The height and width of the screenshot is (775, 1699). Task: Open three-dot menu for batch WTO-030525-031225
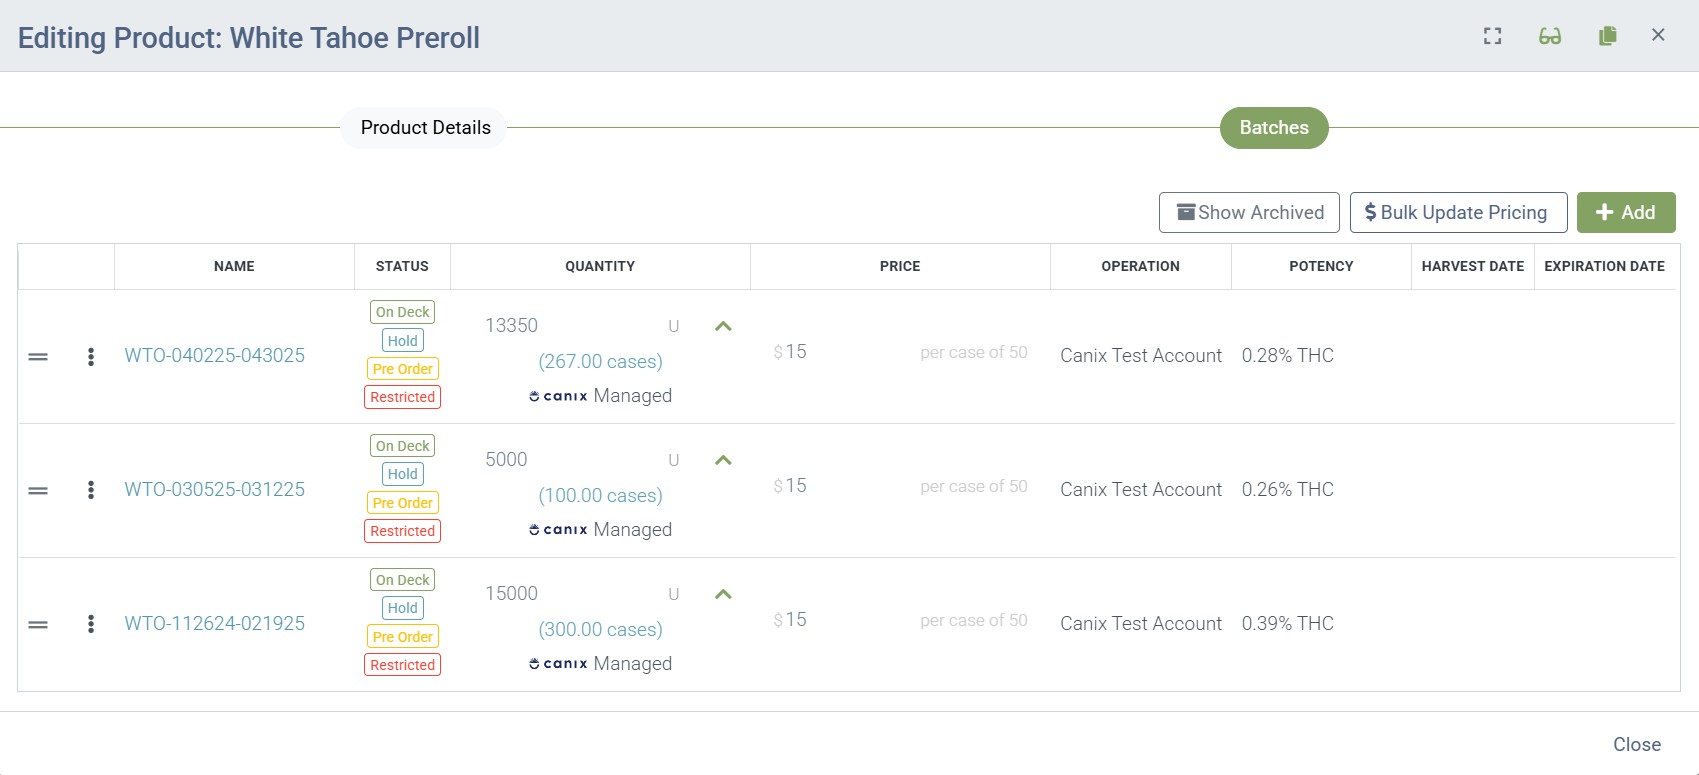[91, 490]
